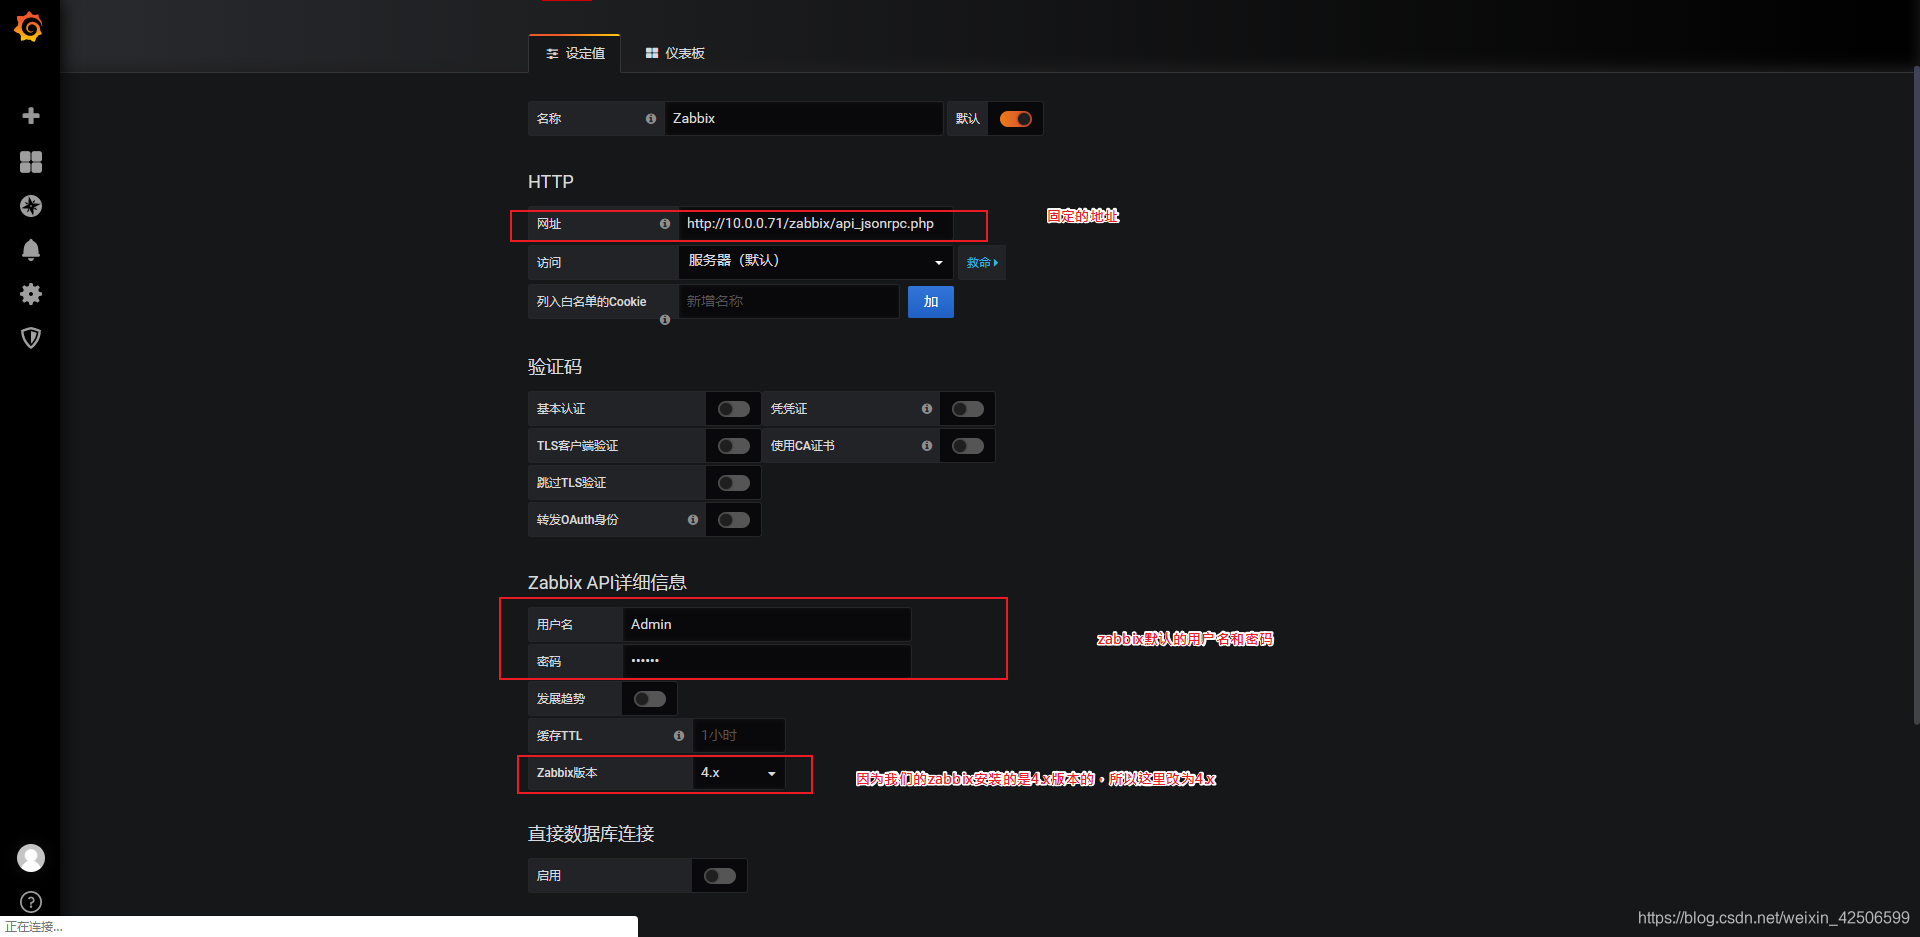Screen dimensions: 1920x937
Task: Open the Explore compass icon
Action: point(31,206)
